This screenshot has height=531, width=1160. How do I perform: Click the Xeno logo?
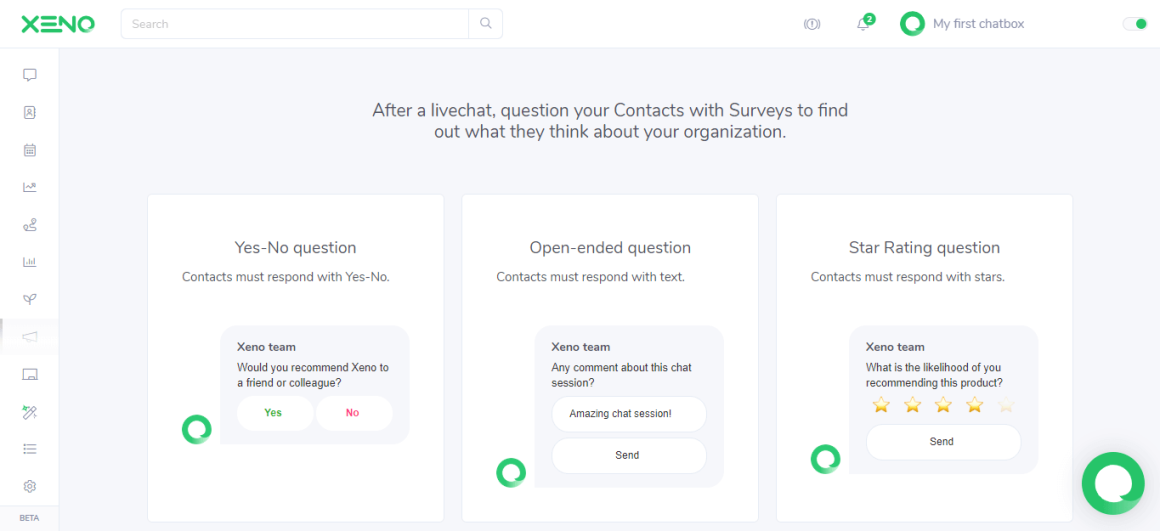tap(58, 24)
